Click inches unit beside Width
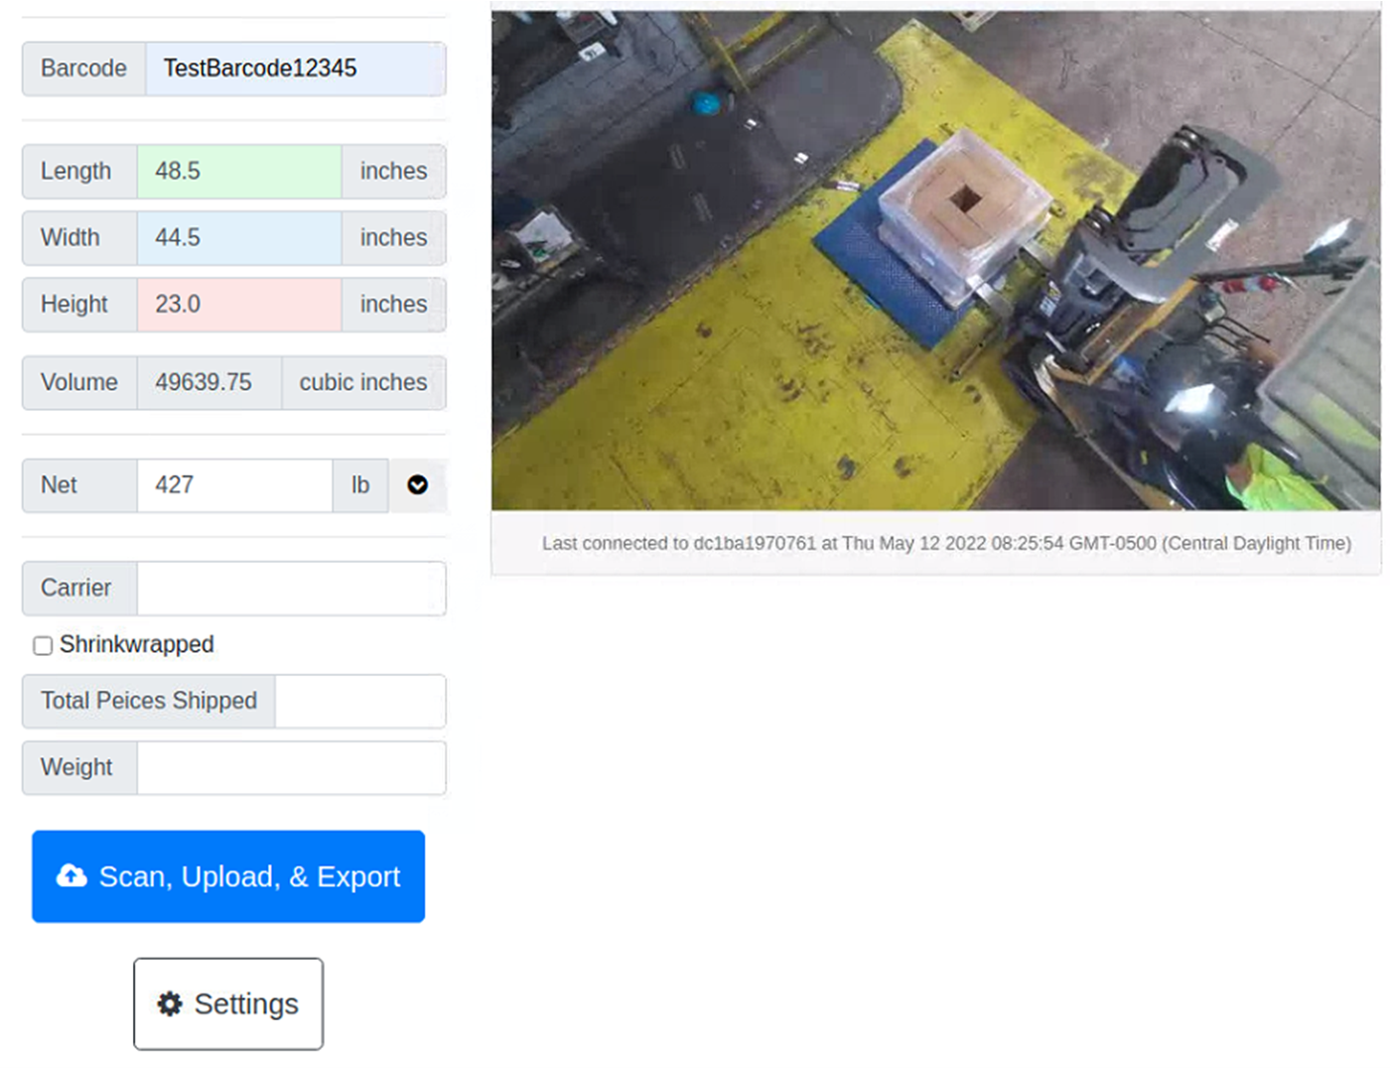Screen dimensions: 1390x1068 click(394, 238)
